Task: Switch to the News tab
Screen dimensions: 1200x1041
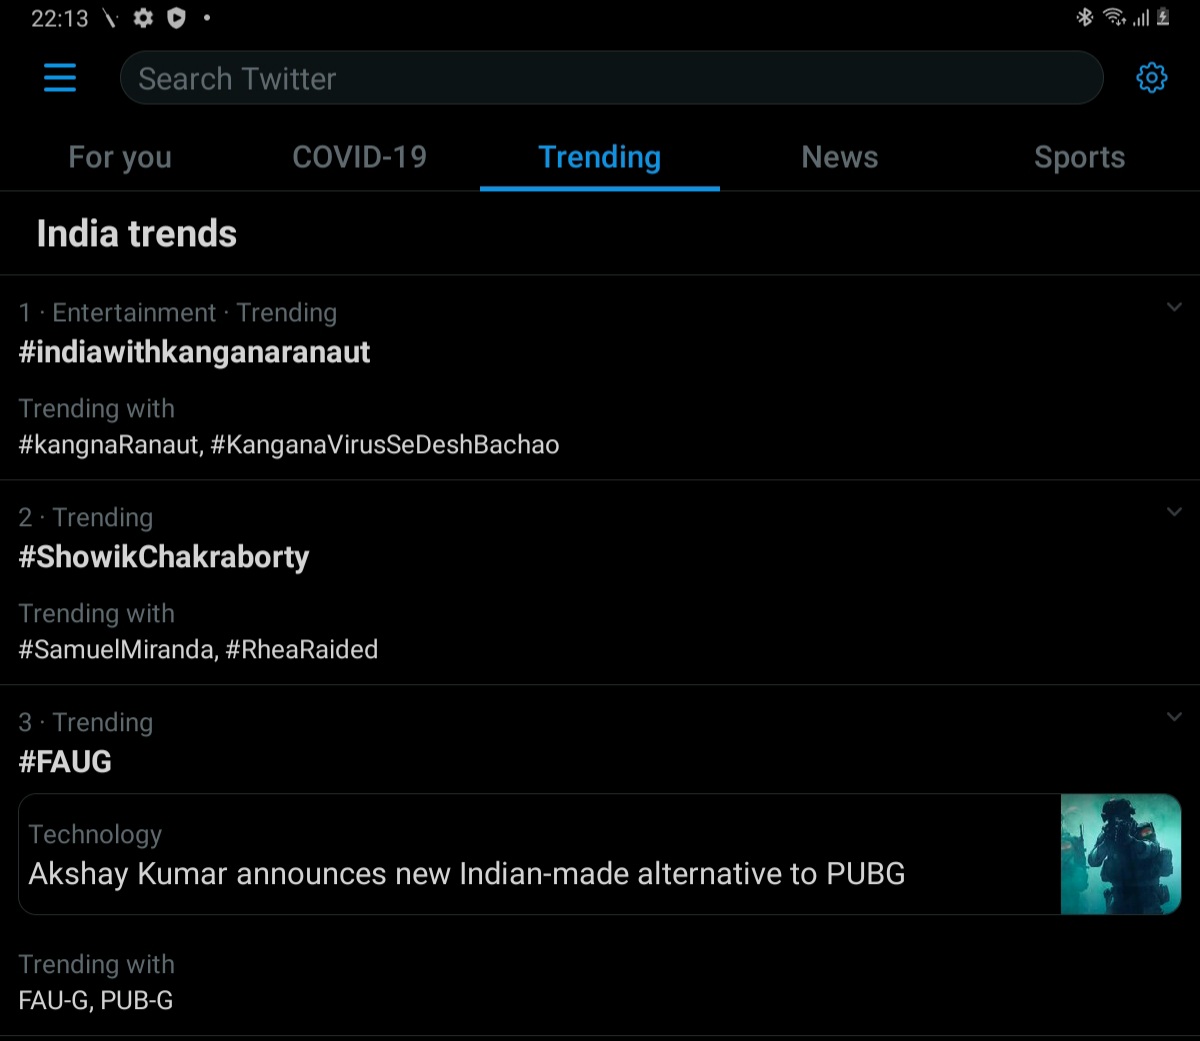Action: pyautogui.click(x=840, y=157)
